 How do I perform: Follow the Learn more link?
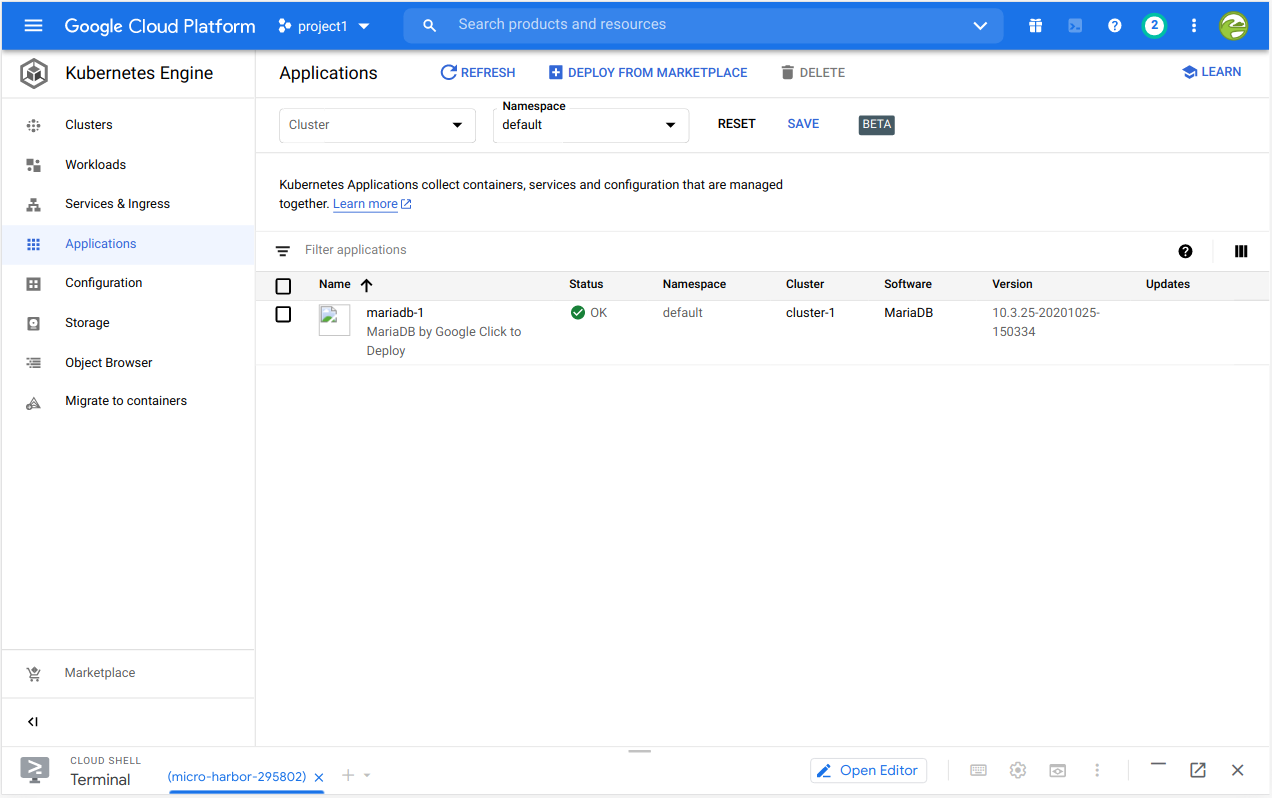coord(365,204)
